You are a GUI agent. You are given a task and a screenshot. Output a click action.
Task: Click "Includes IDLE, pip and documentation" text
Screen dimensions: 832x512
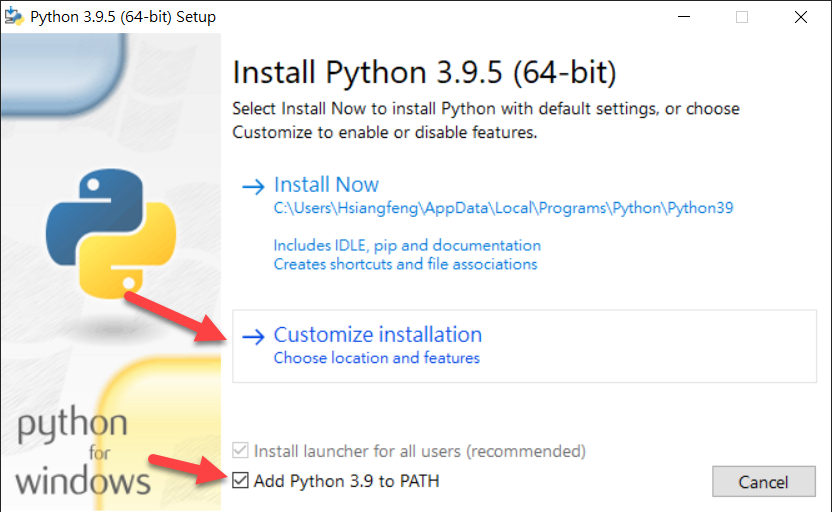point(407,245)
